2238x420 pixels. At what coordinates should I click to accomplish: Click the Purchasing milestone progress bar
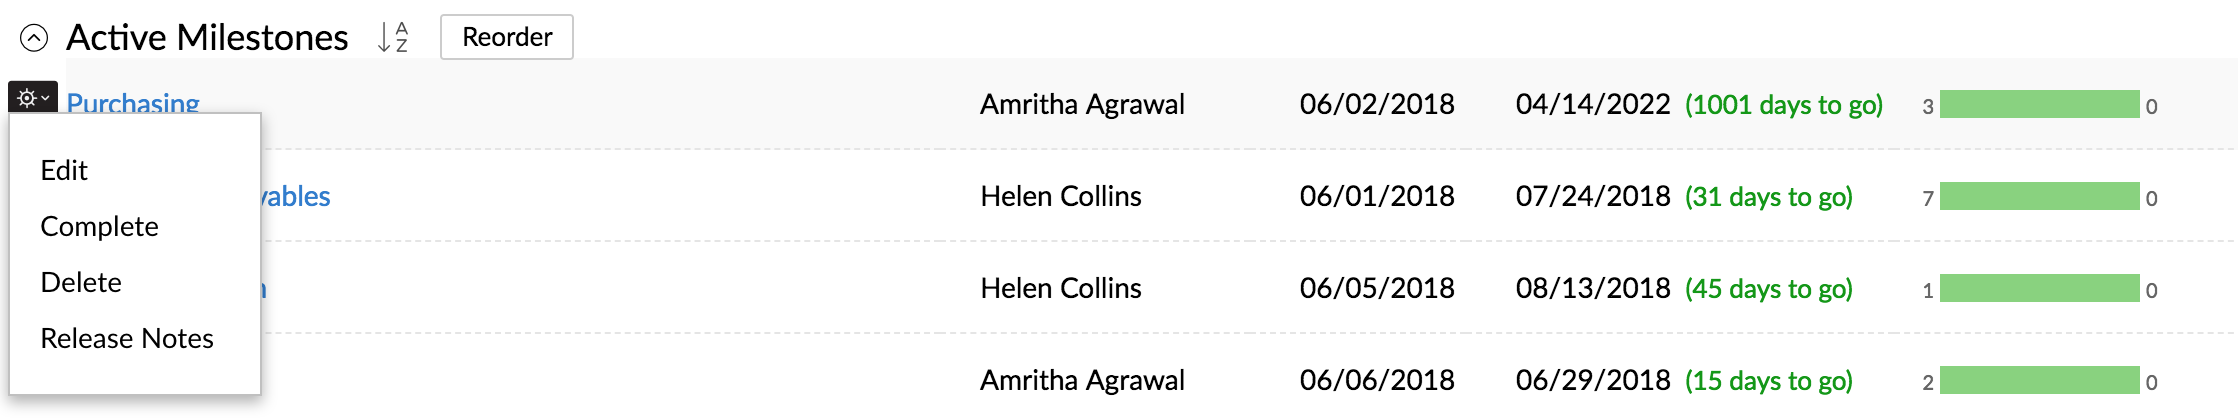point(2039,104)
